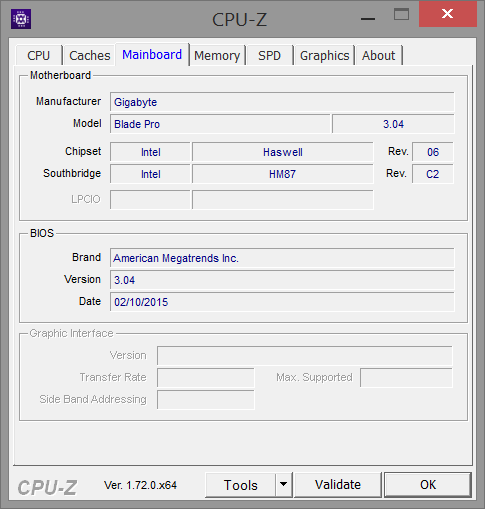Close the CPU-Z window

tap(448, 14)
